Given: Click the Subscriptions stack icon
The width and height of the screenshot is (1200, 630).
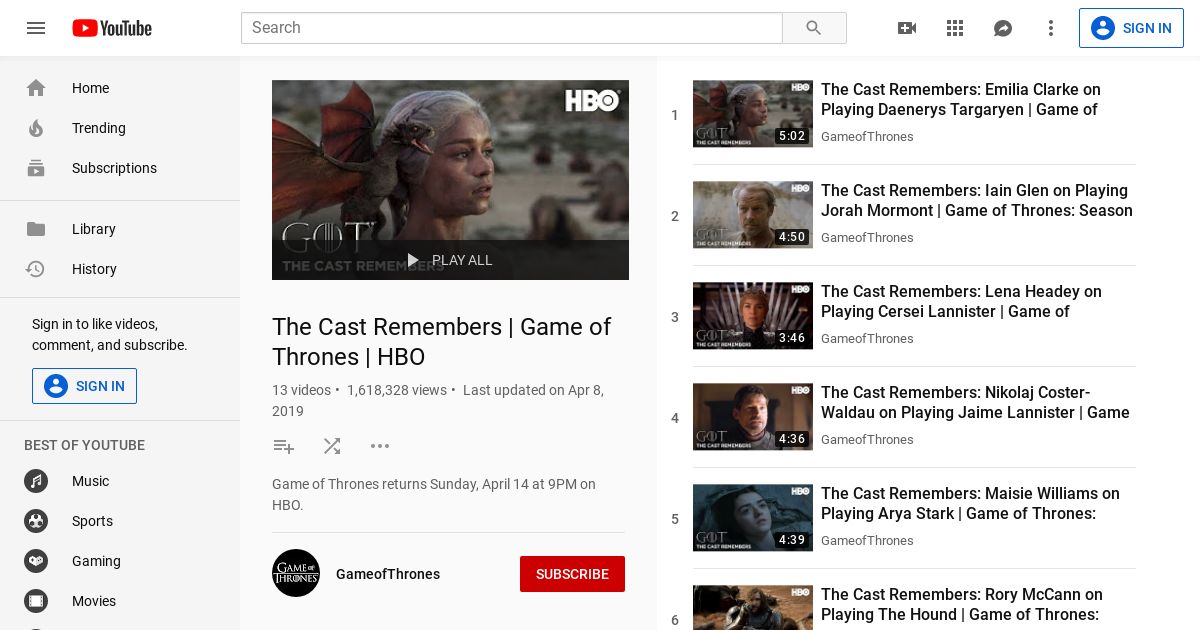Looking at the screenshot, I should 36,168.
